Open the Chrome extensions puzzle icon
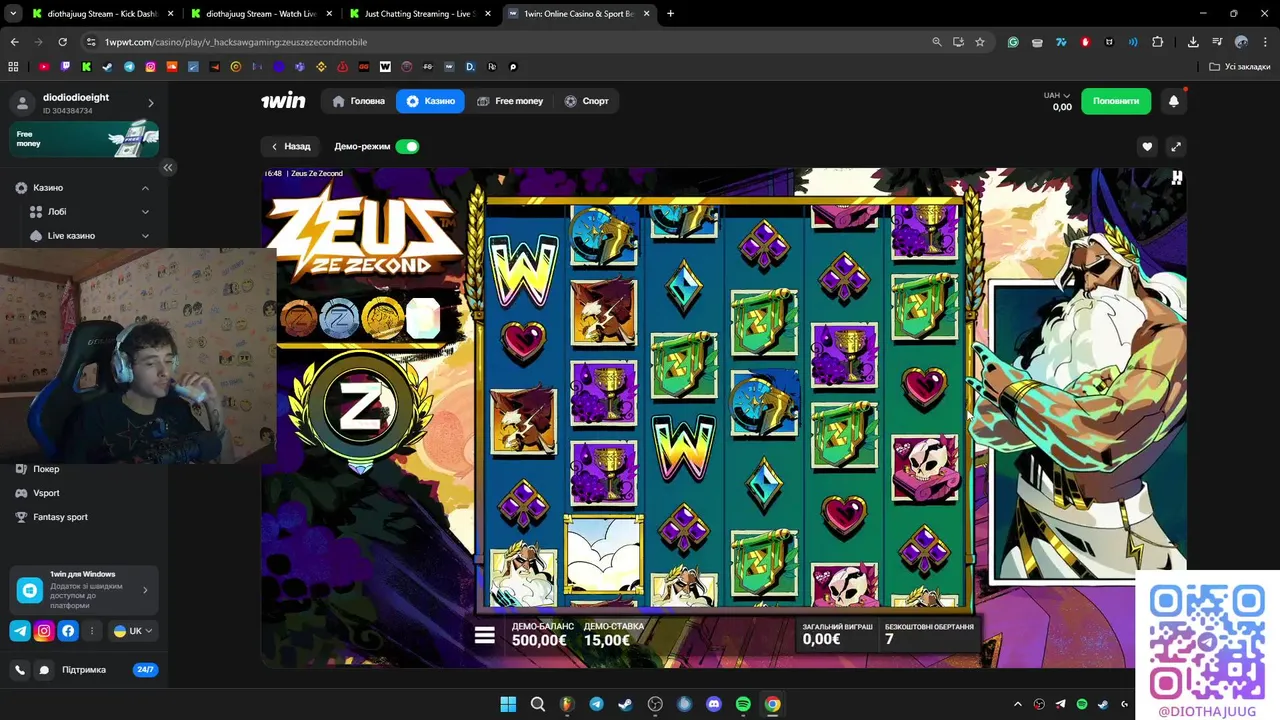 pyautogui.click(x=1157, y=42)
